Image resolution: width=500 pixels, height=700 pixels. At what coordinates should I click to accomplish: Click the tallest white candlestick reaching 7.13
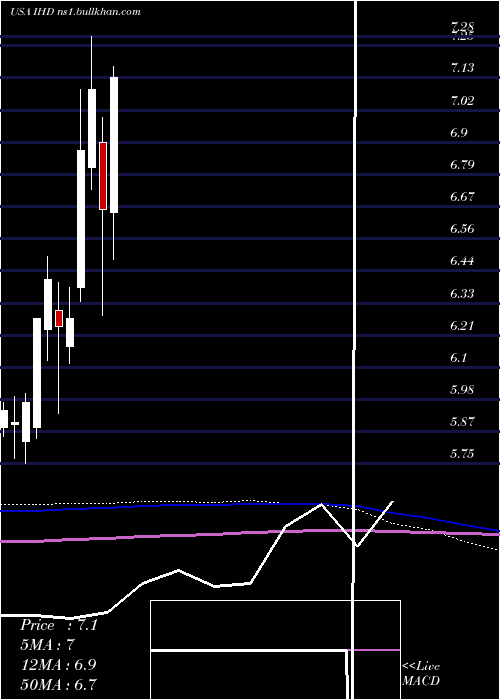[114, 145]
